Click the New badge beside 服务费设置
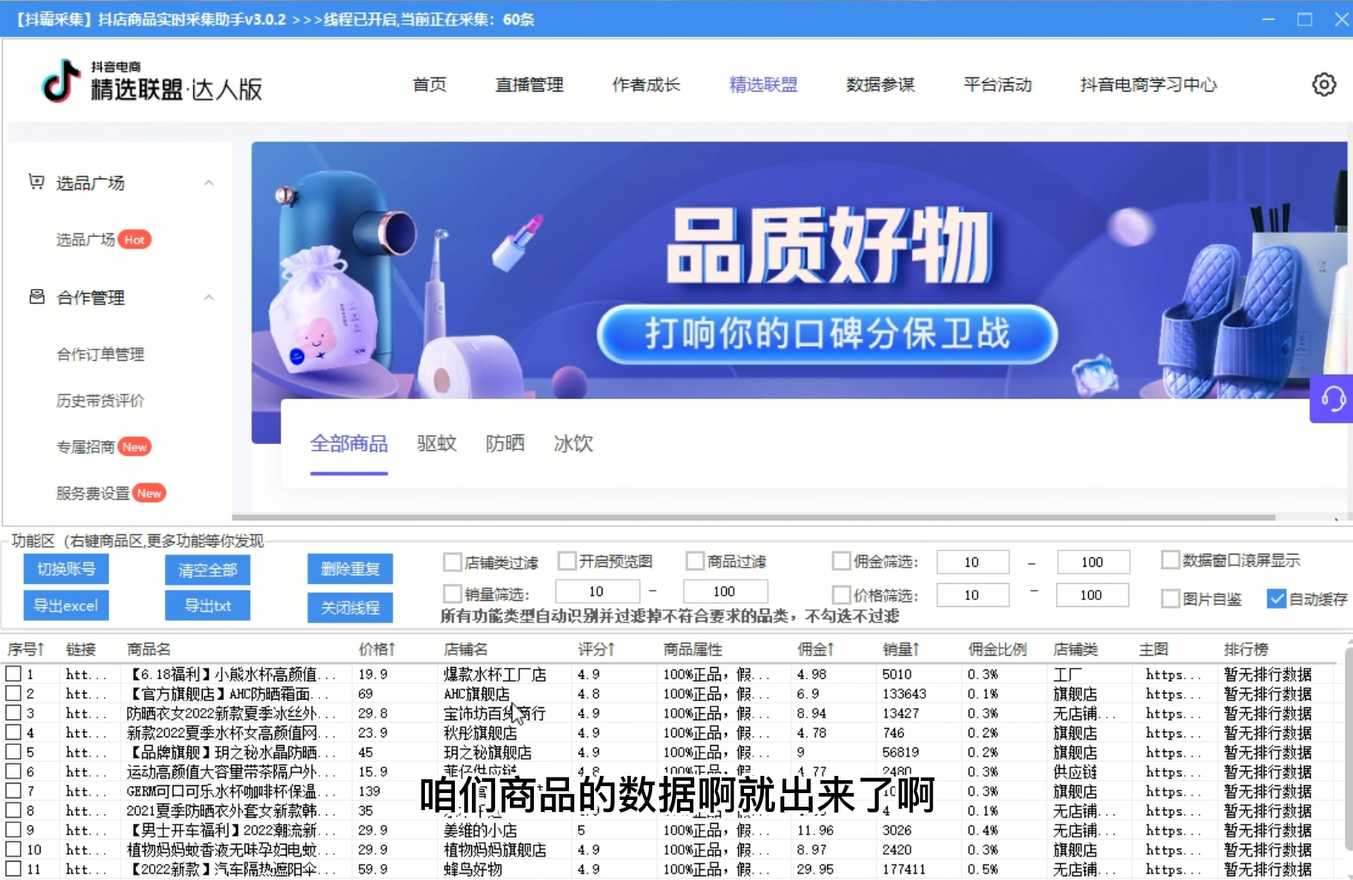The width and height of the screenshot is (1353, 880). (x=149, y=493)
